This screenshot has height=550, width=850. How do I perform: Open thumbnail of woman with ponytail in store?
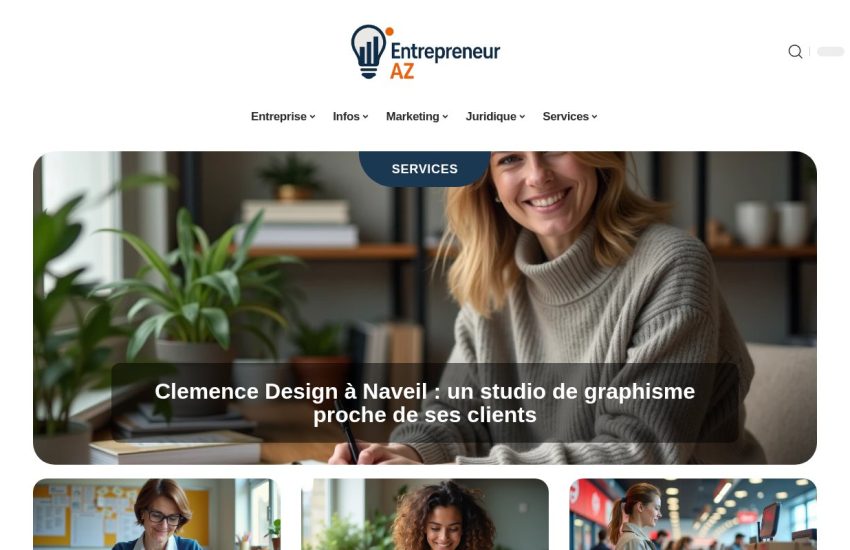point(693,514)
